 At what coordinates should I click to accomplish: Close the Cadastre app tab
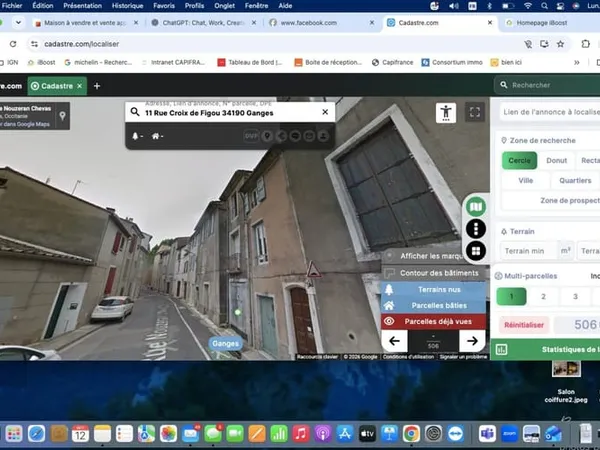click(x=79, y=86)
